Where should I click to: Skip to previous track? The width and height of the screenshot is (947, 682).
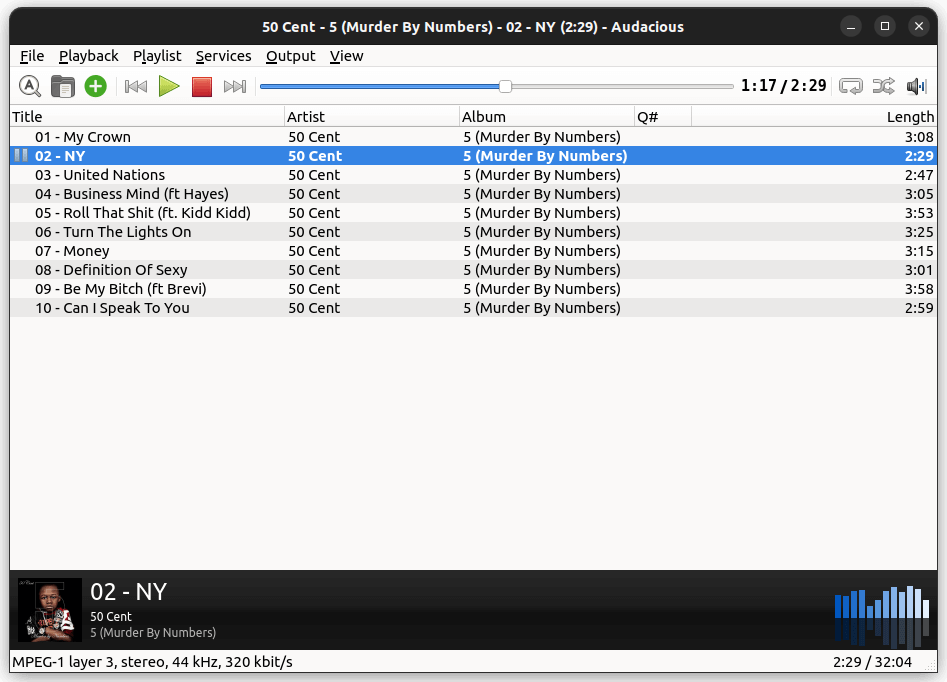coord(135,87)
